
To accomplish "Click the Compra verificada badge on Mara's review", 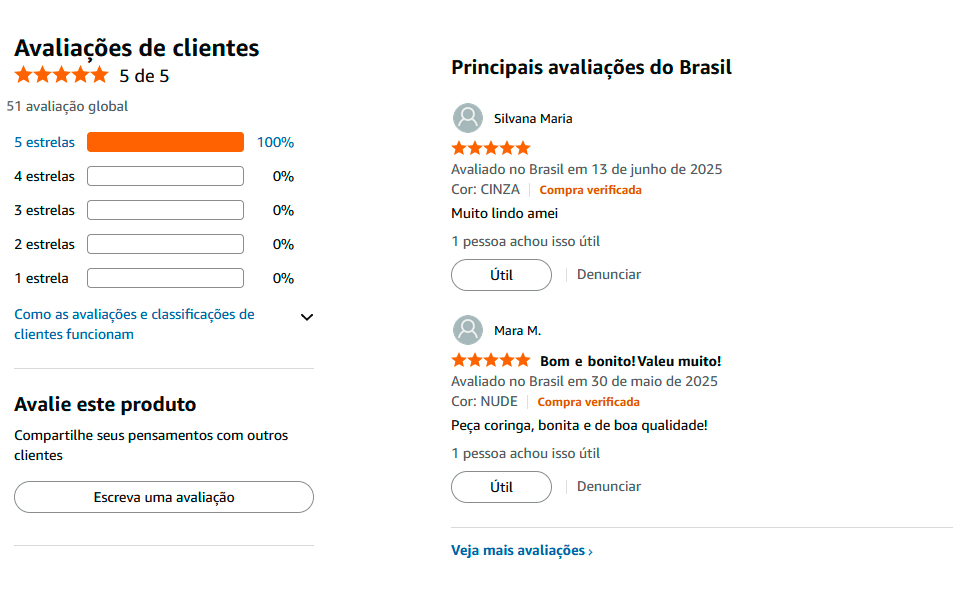I will (589, 401).
